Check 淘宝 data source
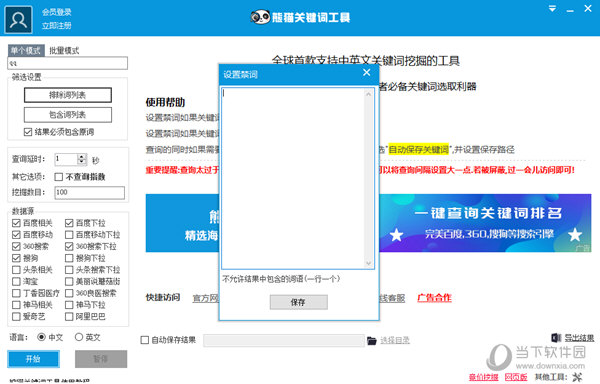The width and height of the screenshot is (600, 384). click(x=16, y=281)
